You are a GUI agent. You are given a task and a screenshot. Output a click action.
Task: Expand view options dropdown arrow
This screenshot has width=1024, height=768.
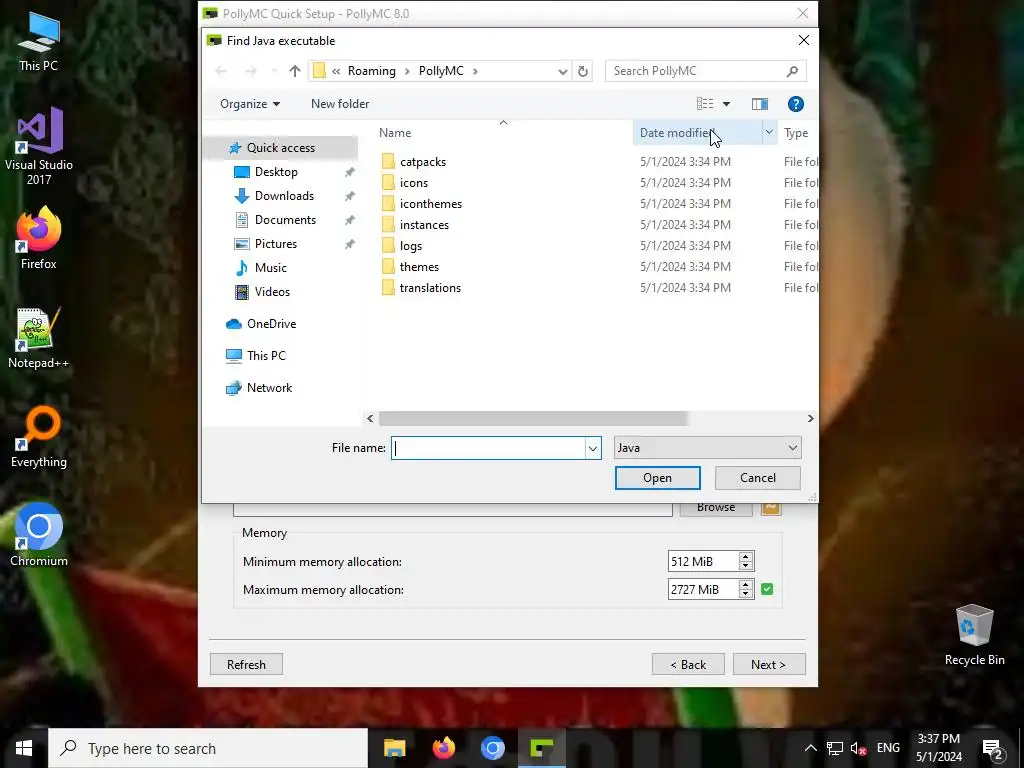[x=726, y=104]
